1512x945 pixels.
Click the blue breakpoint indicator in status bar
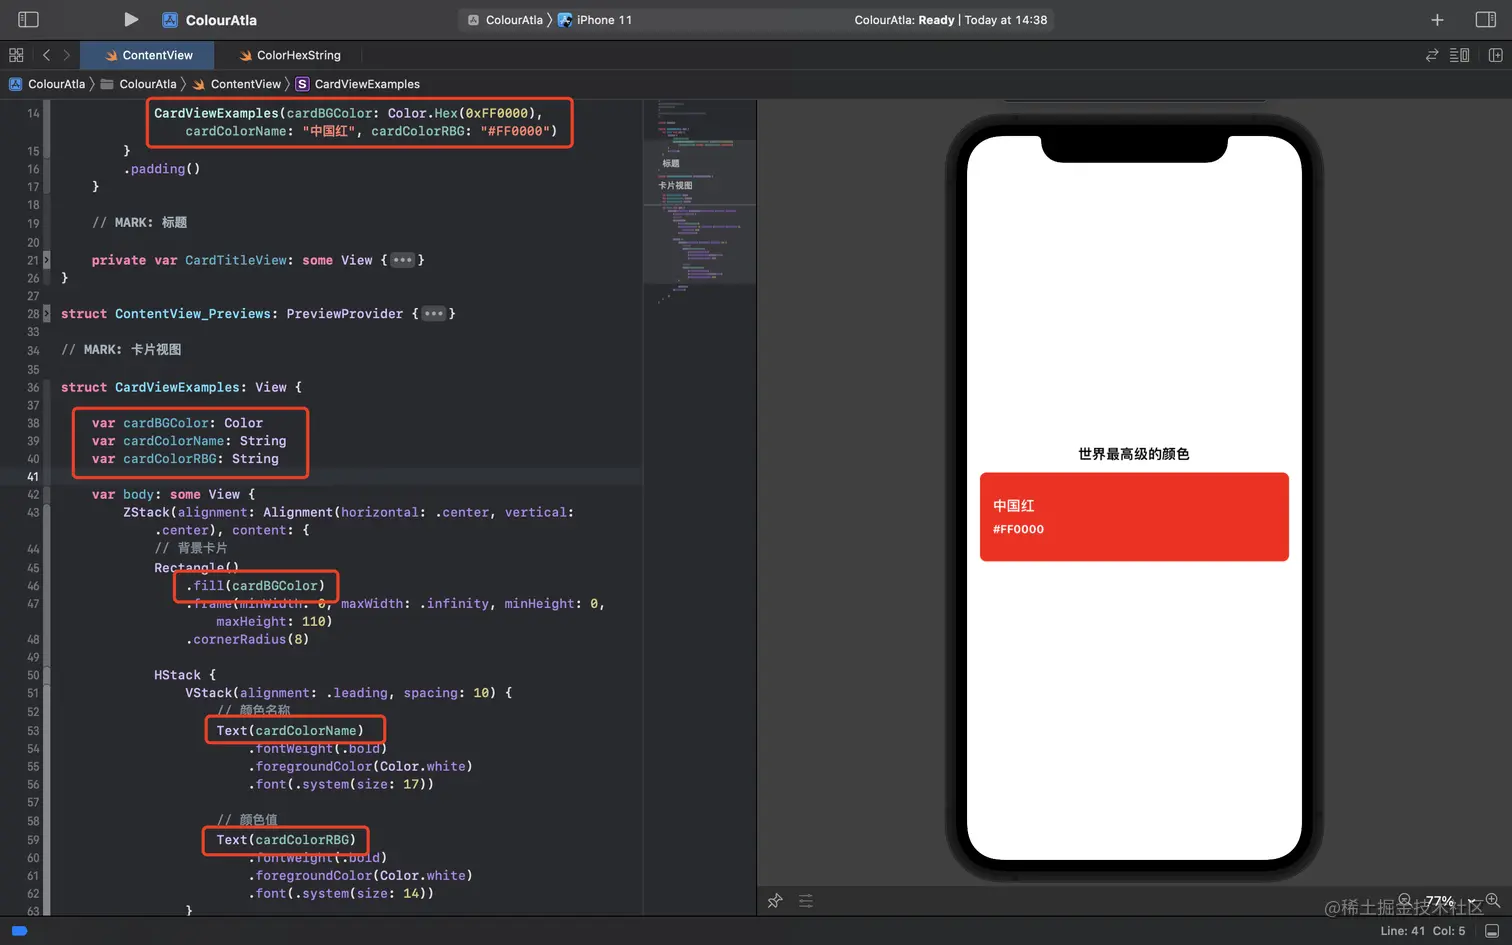19,931
